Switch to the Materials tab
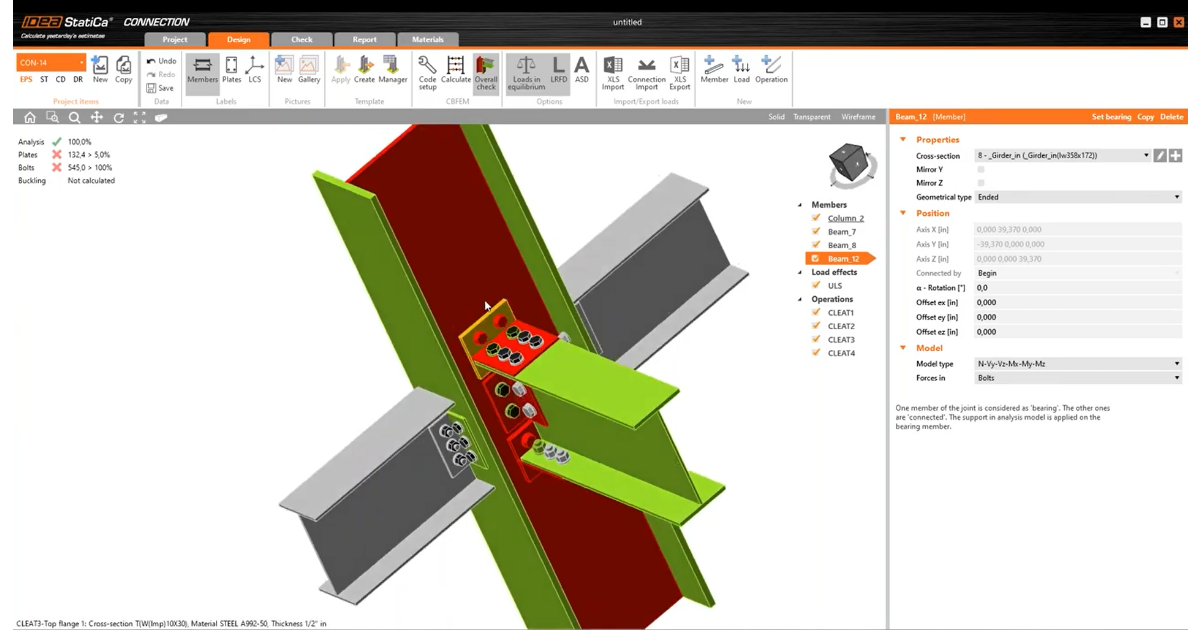 [428, 40]
